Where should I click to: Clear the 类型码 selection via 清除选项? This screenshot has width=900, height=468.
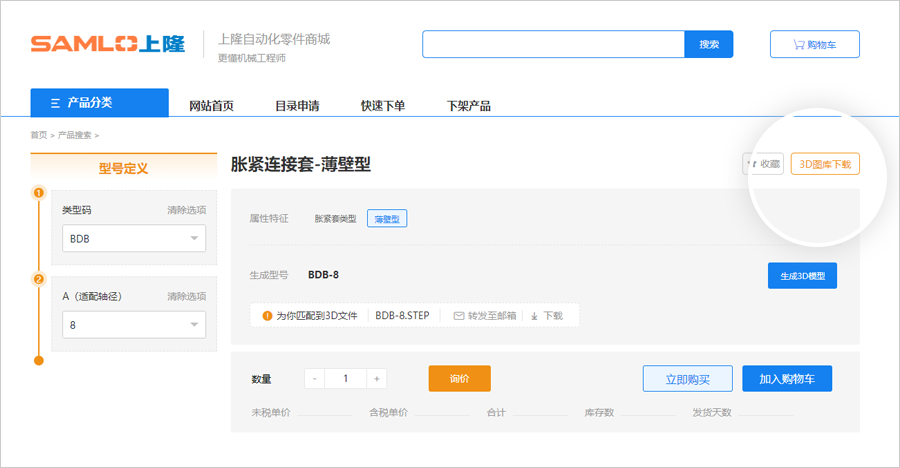tap(186, 210)
